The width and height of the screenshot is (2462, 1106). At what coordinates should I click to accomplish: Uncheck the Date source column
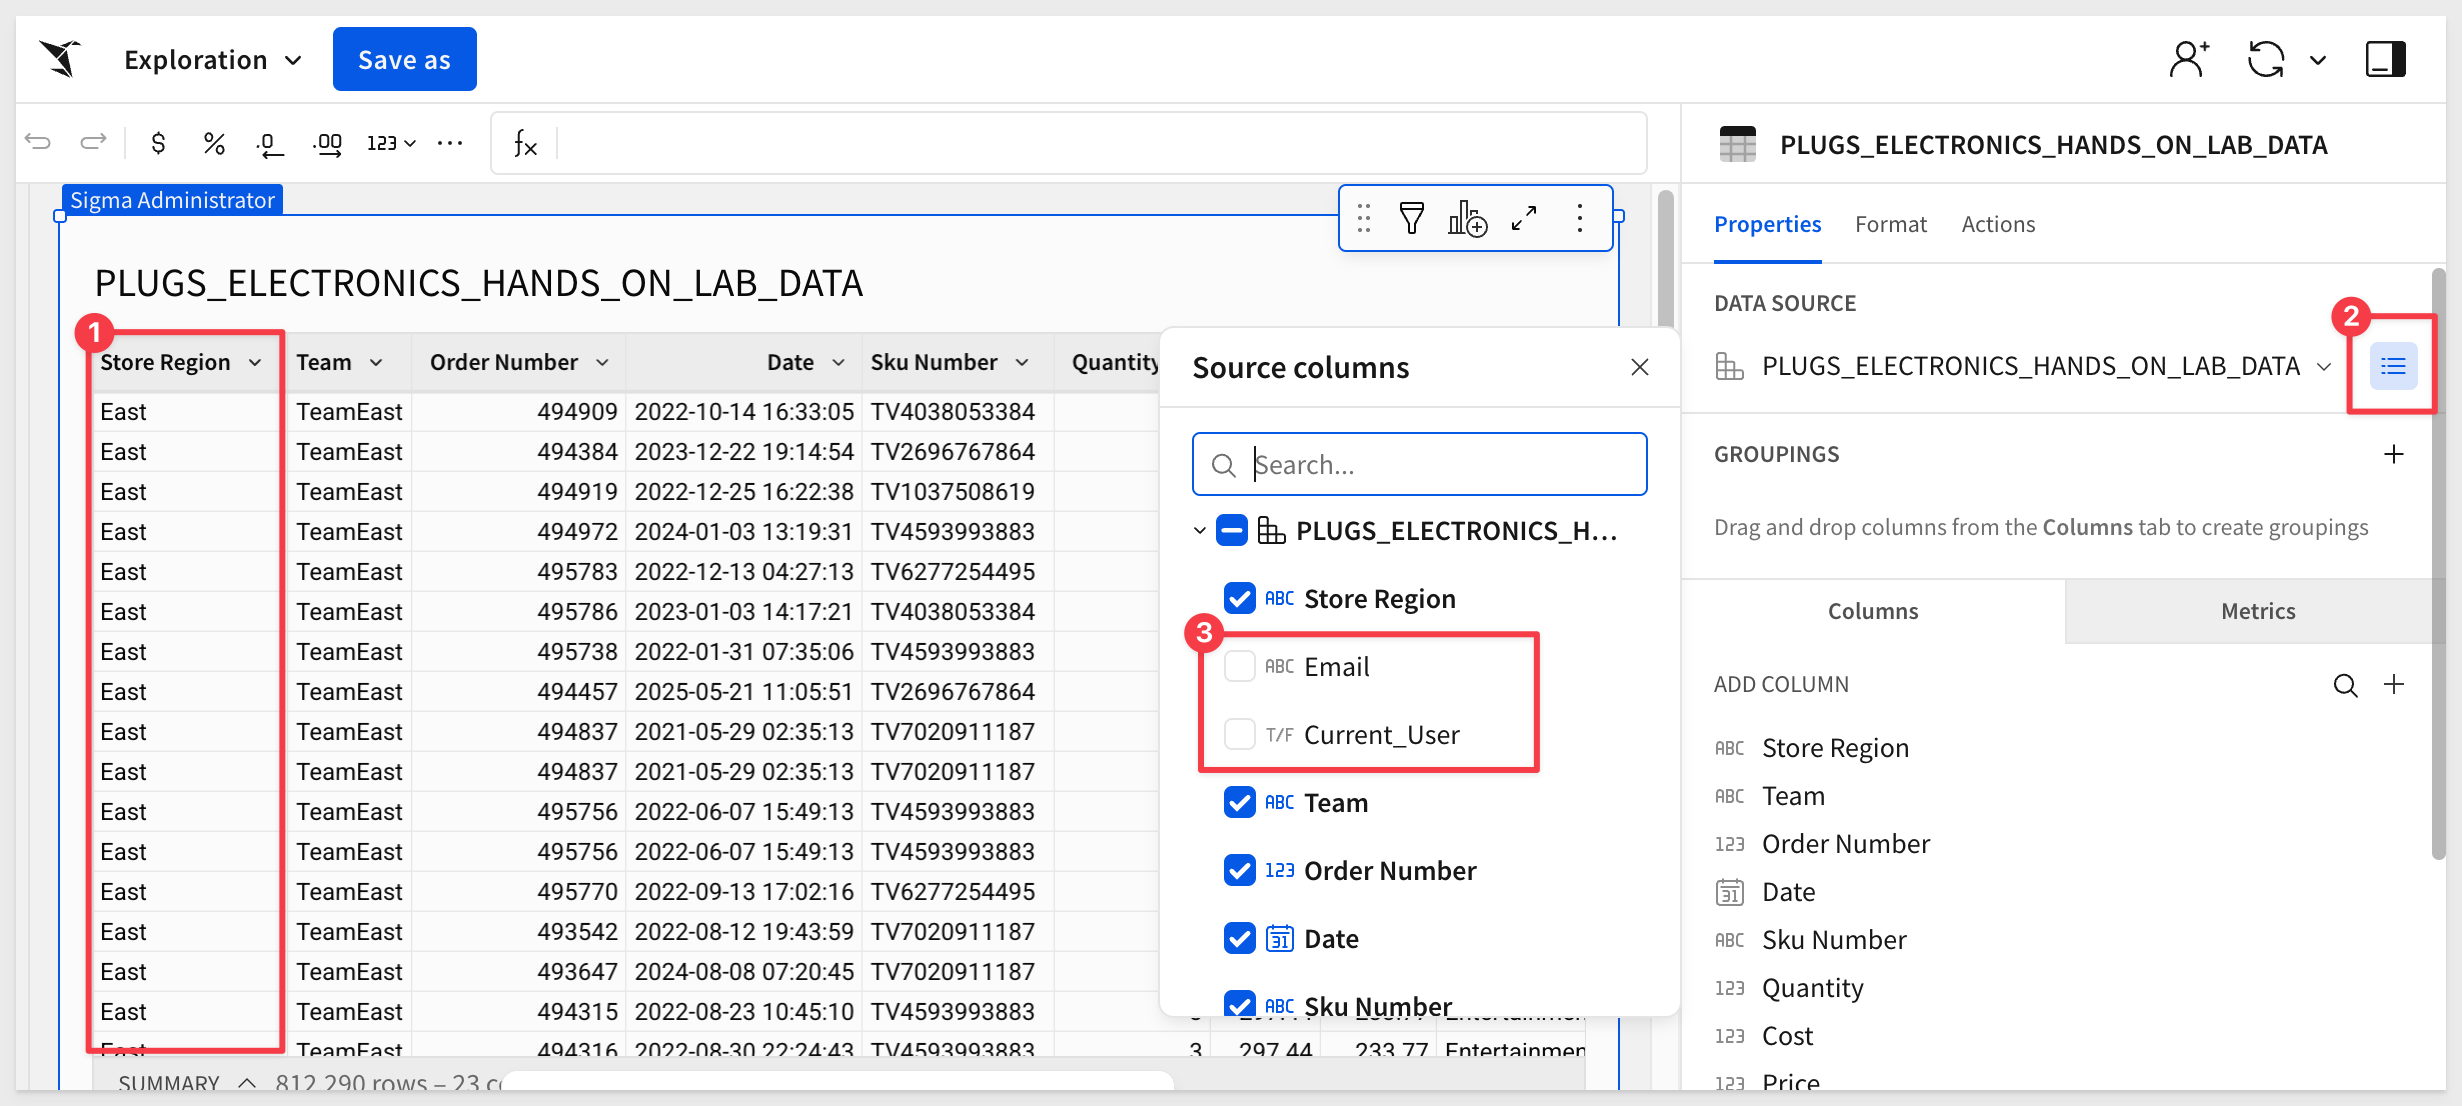point(1240,938)
